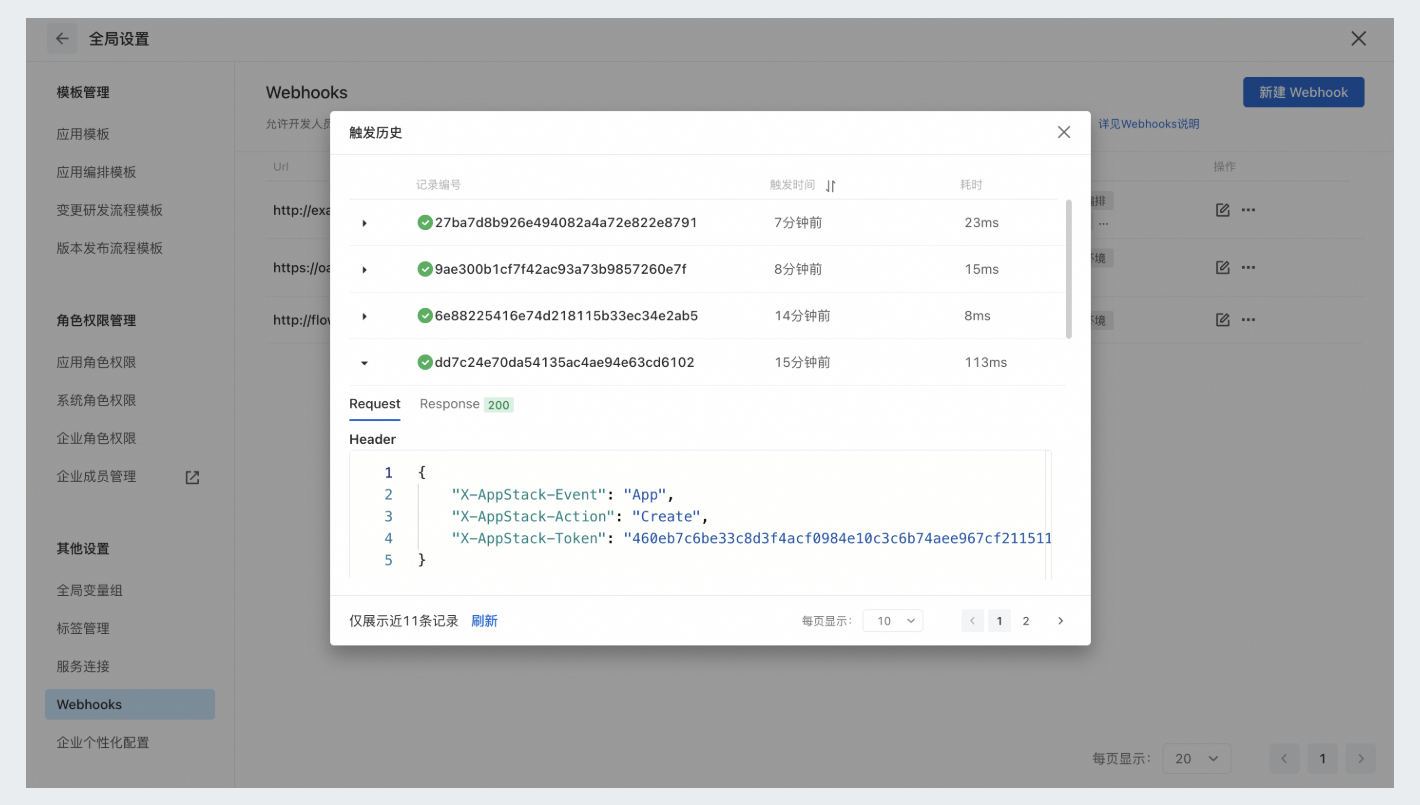This screenshot has height=805, width=1420.
Task: Edit the third webhook row (http://flow…)
Action: coord(1222,320)
